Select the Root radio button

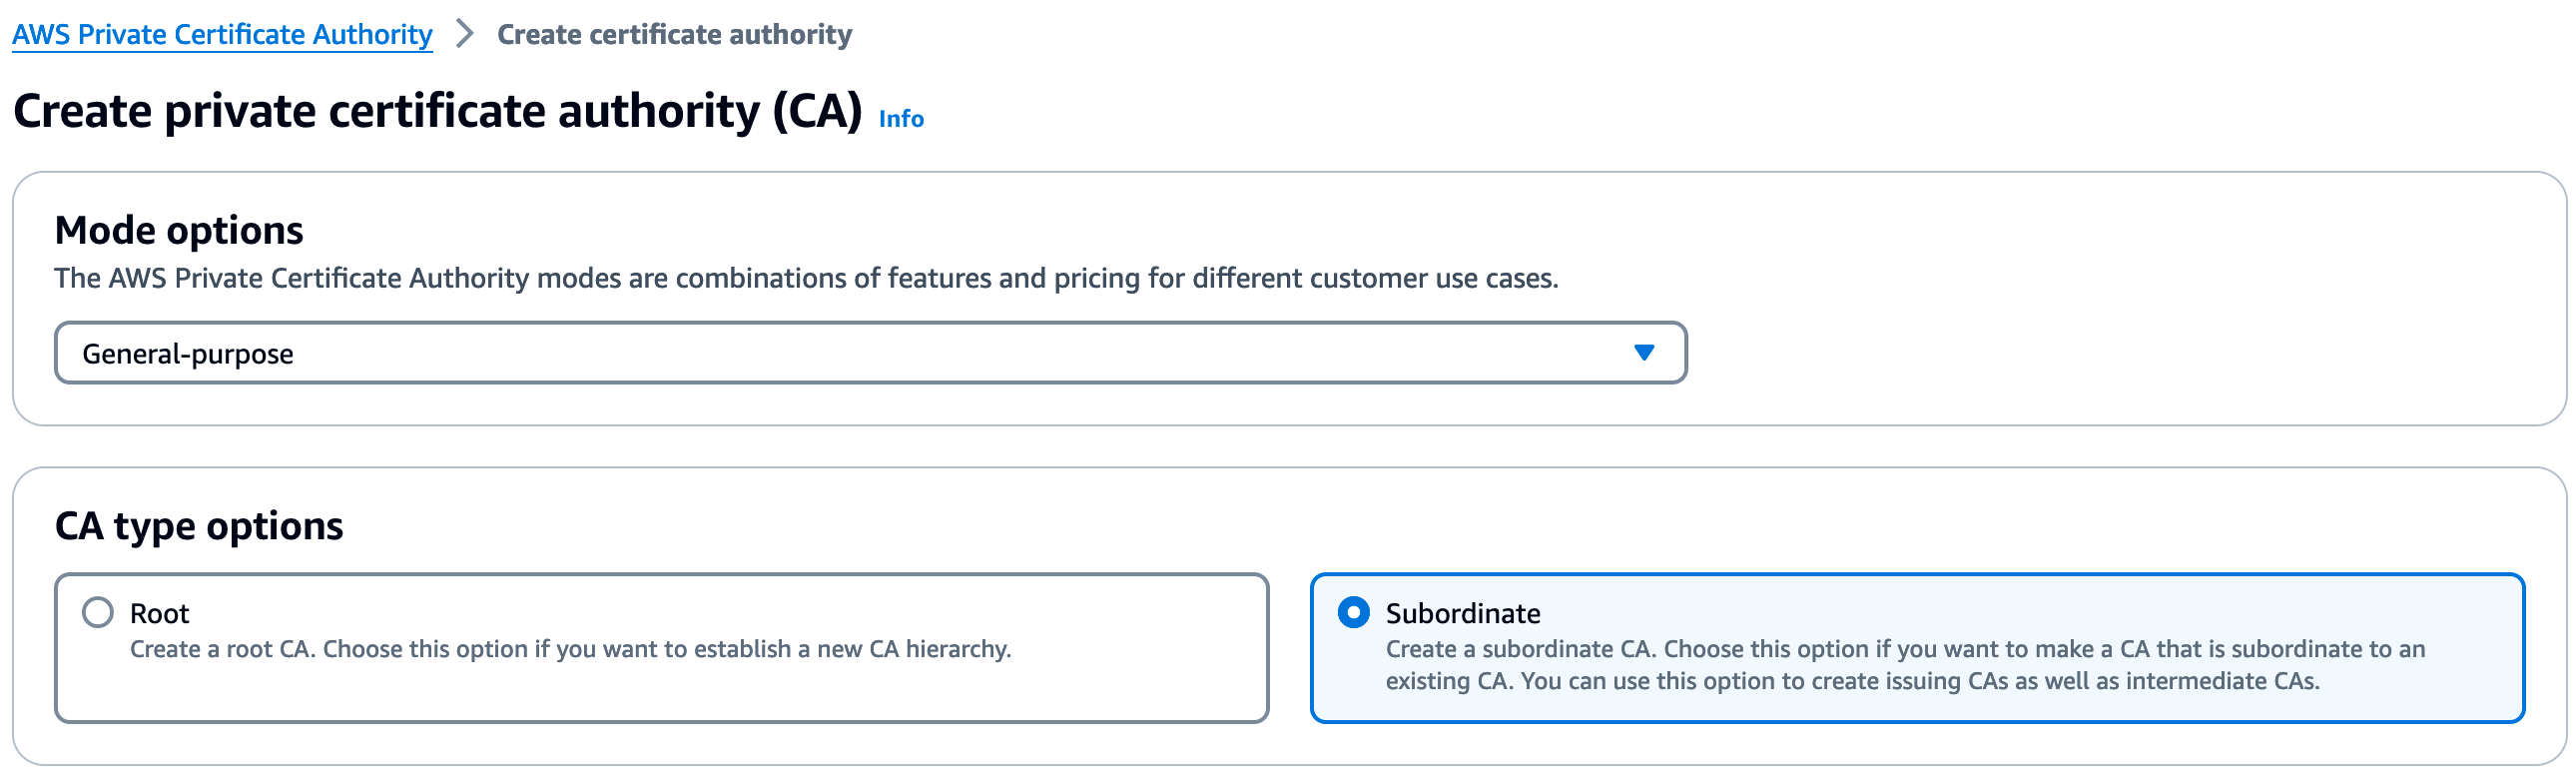98,612
